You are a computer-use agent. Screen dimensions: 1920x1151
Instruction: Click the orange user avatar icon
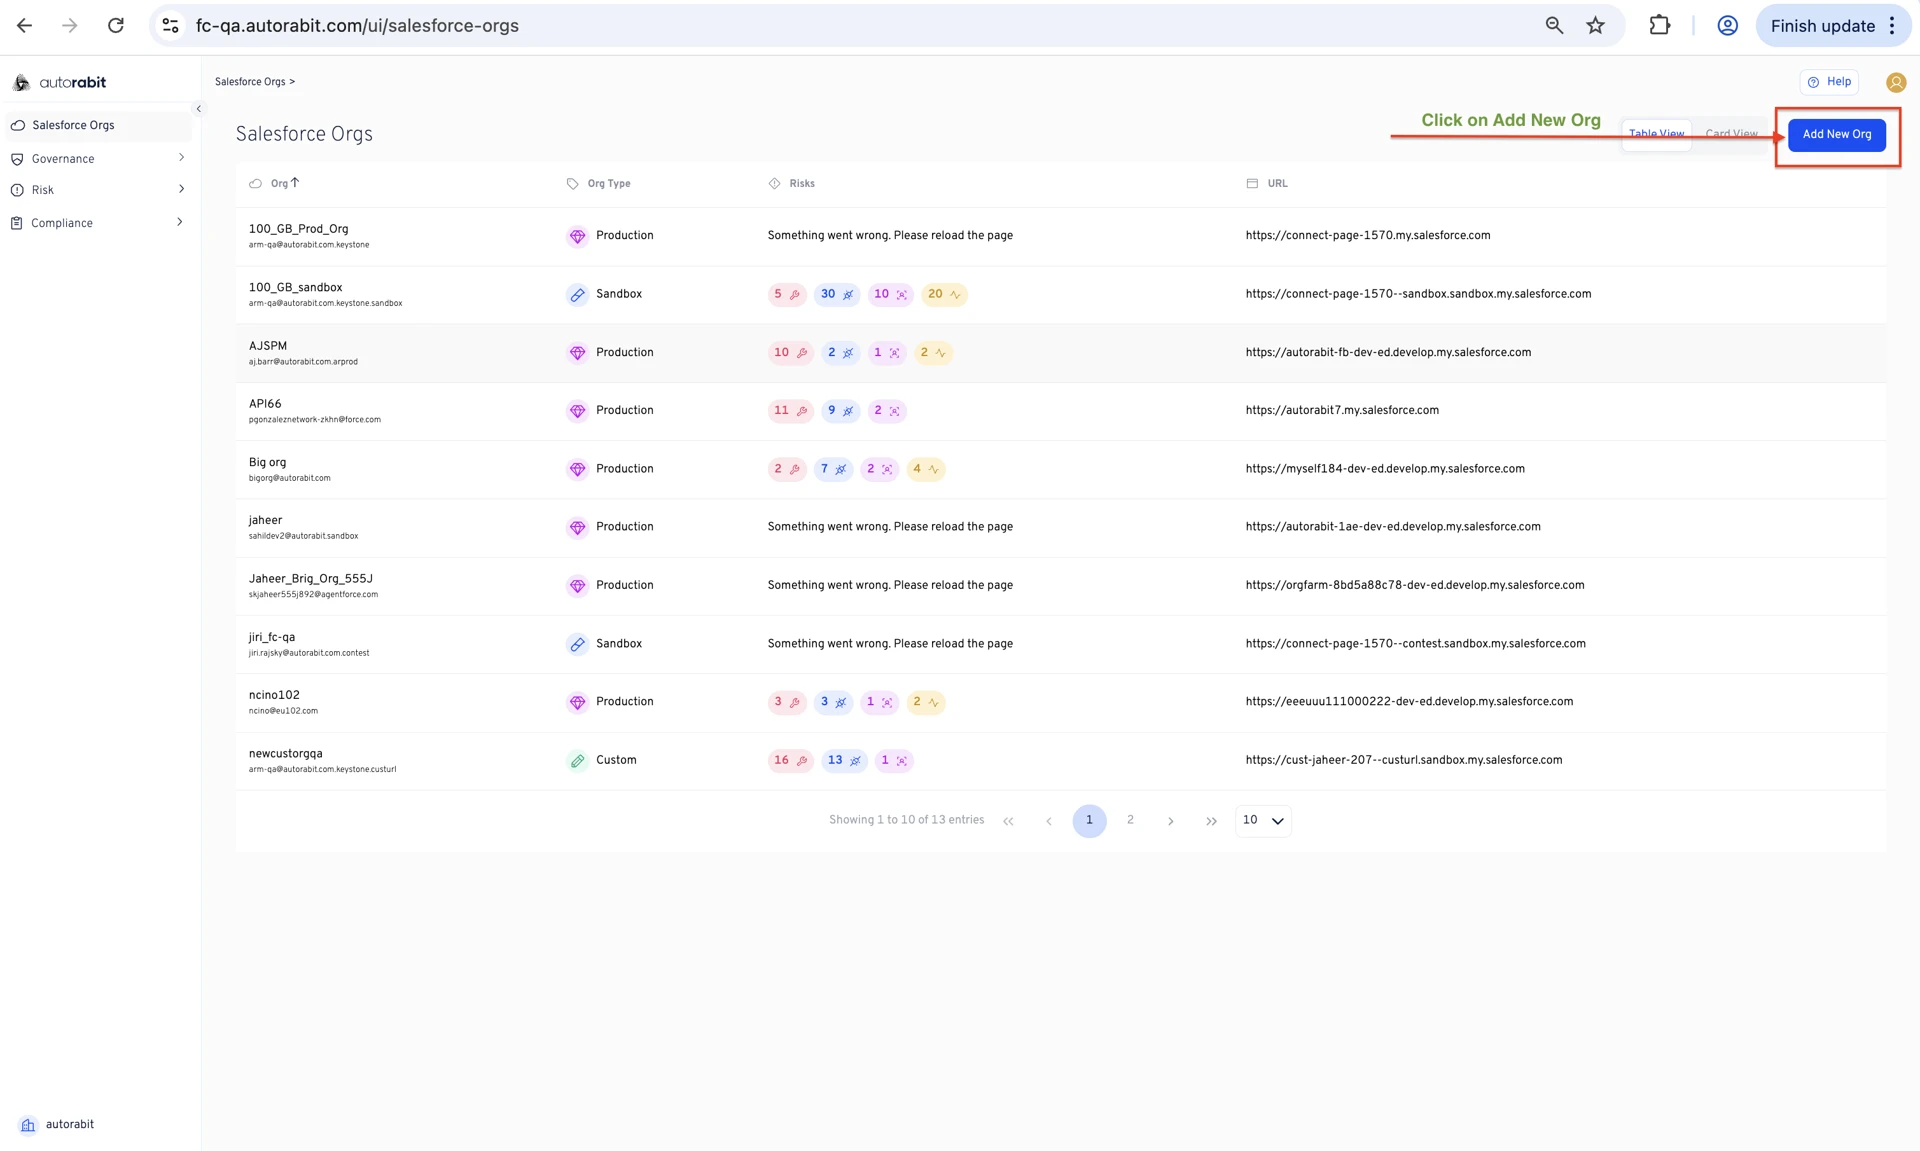1895,83
